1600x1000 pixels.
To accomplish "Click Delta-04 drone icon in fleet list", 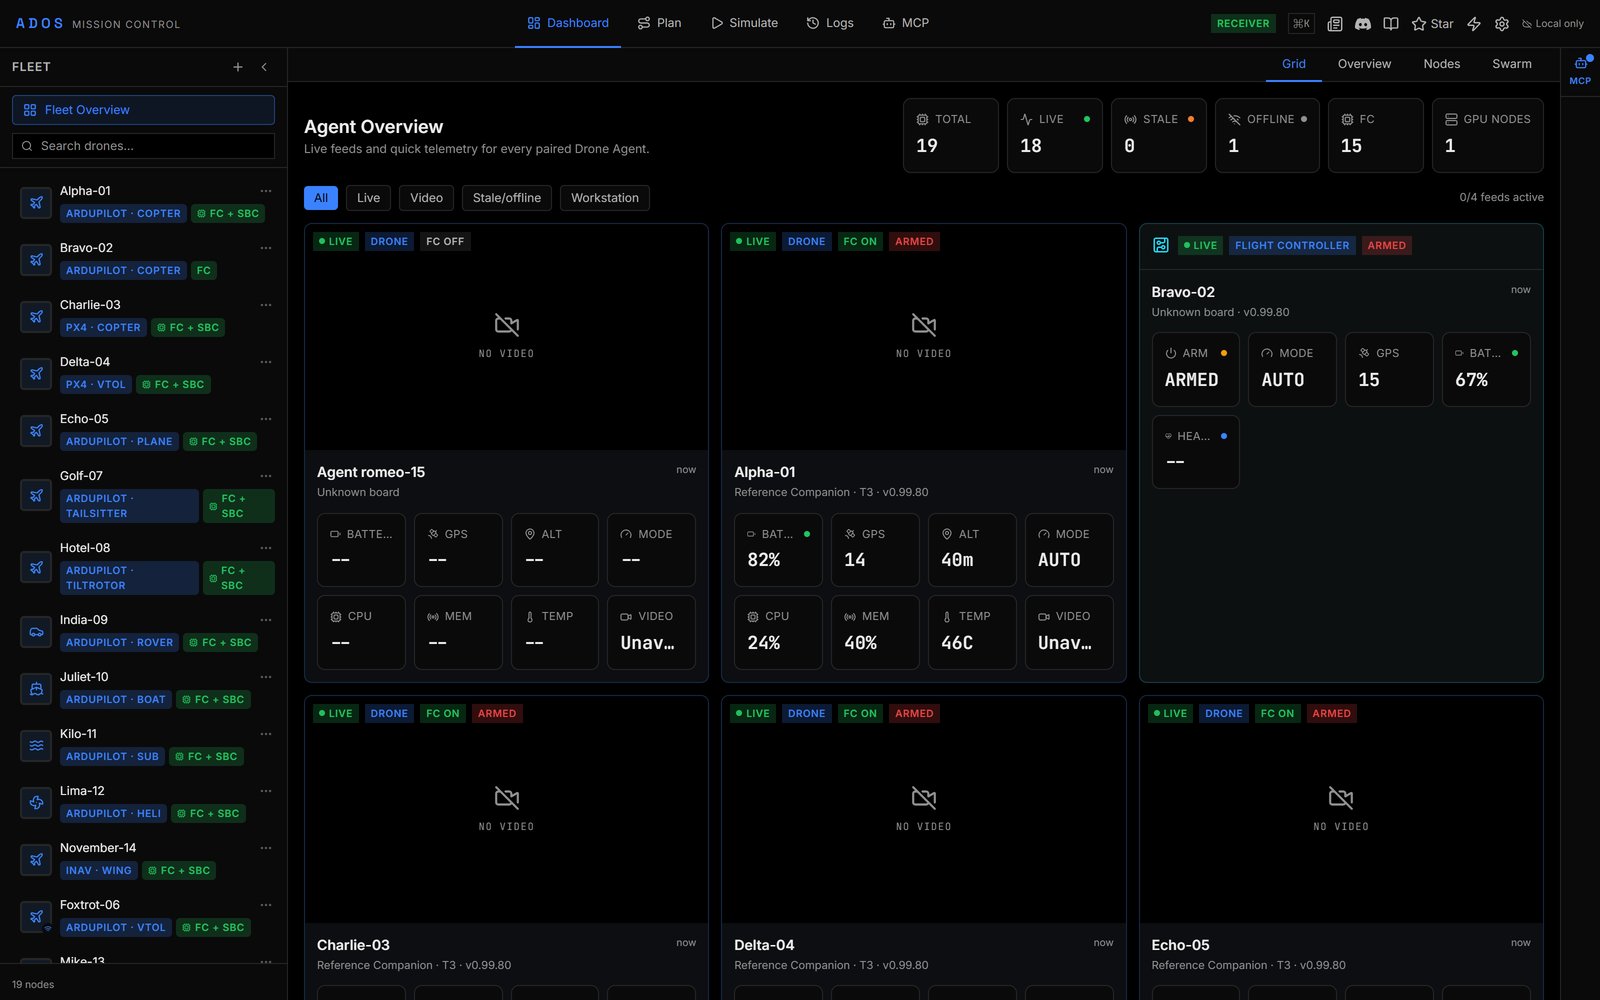I will 36,374.
